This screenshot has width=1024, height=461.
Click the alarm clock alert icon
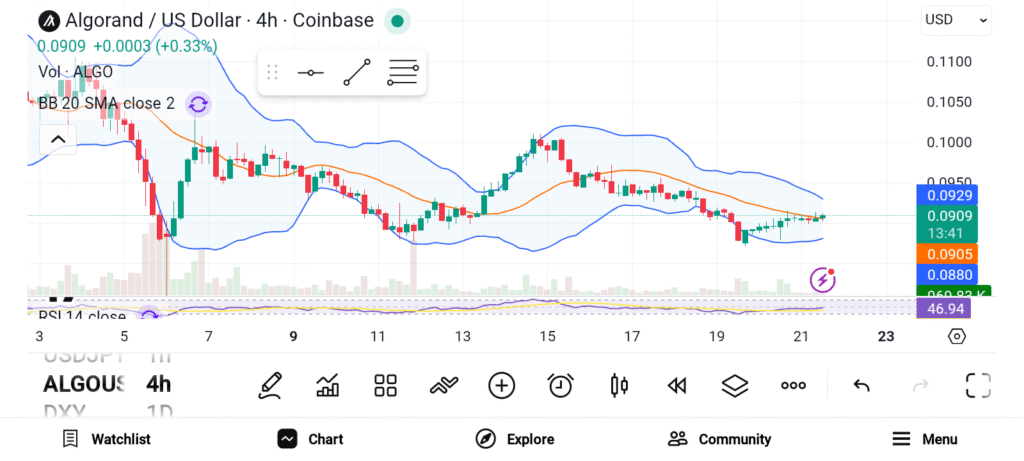pos(560,385)
